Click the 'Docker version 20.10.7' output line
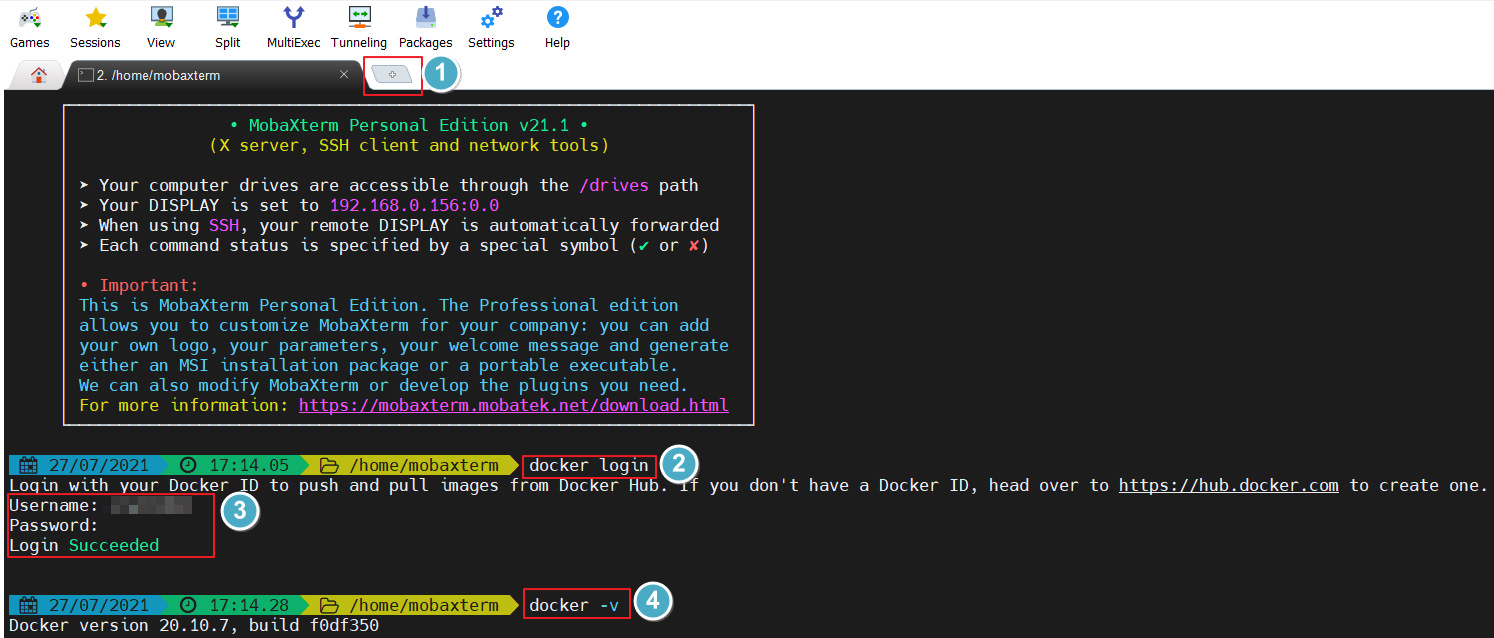The width and height of the screenshot is (1494, 638). click(194, 626)
